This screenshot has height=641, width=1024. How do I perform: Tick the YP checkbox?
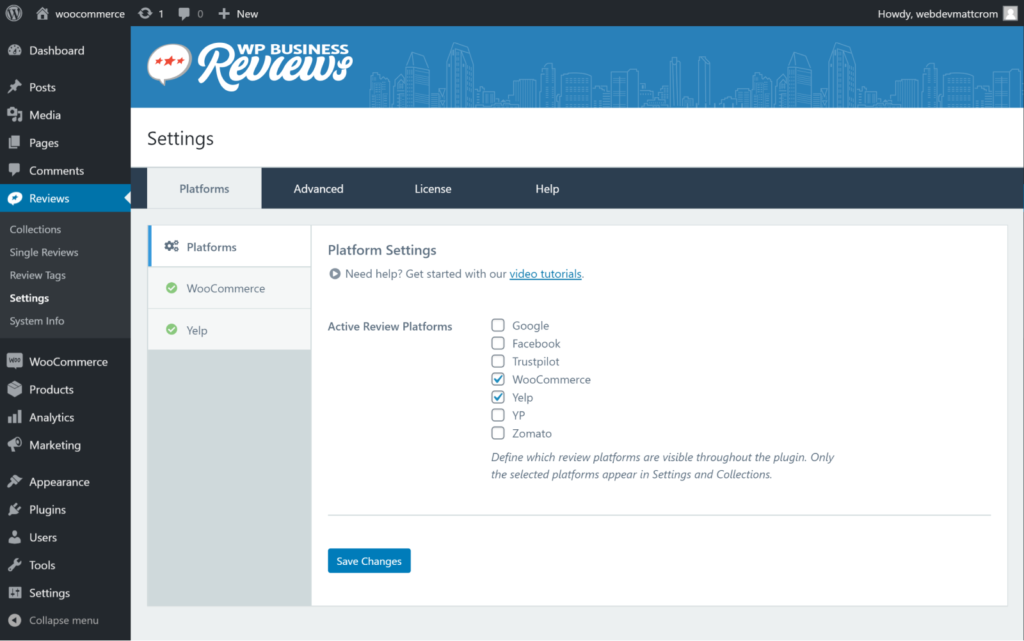(x=498, y=414)
